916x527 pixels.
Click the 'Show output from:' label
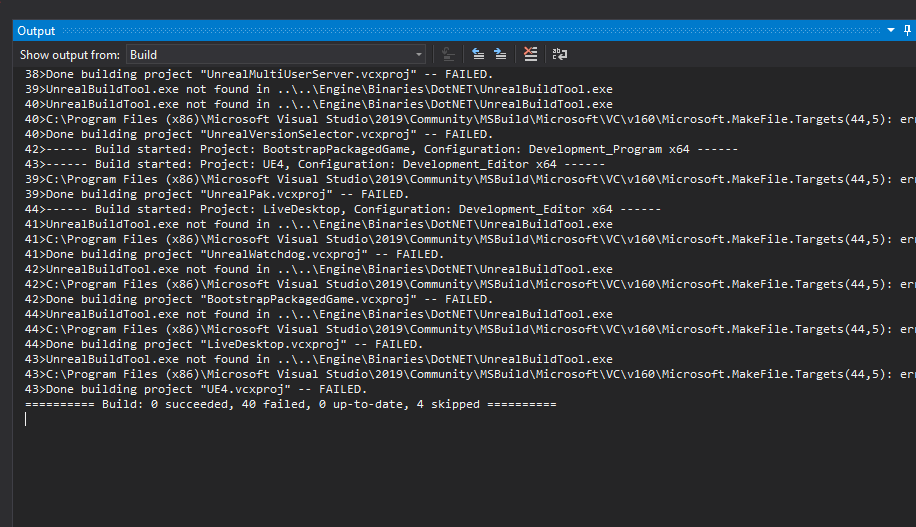(x=70, y=55)
